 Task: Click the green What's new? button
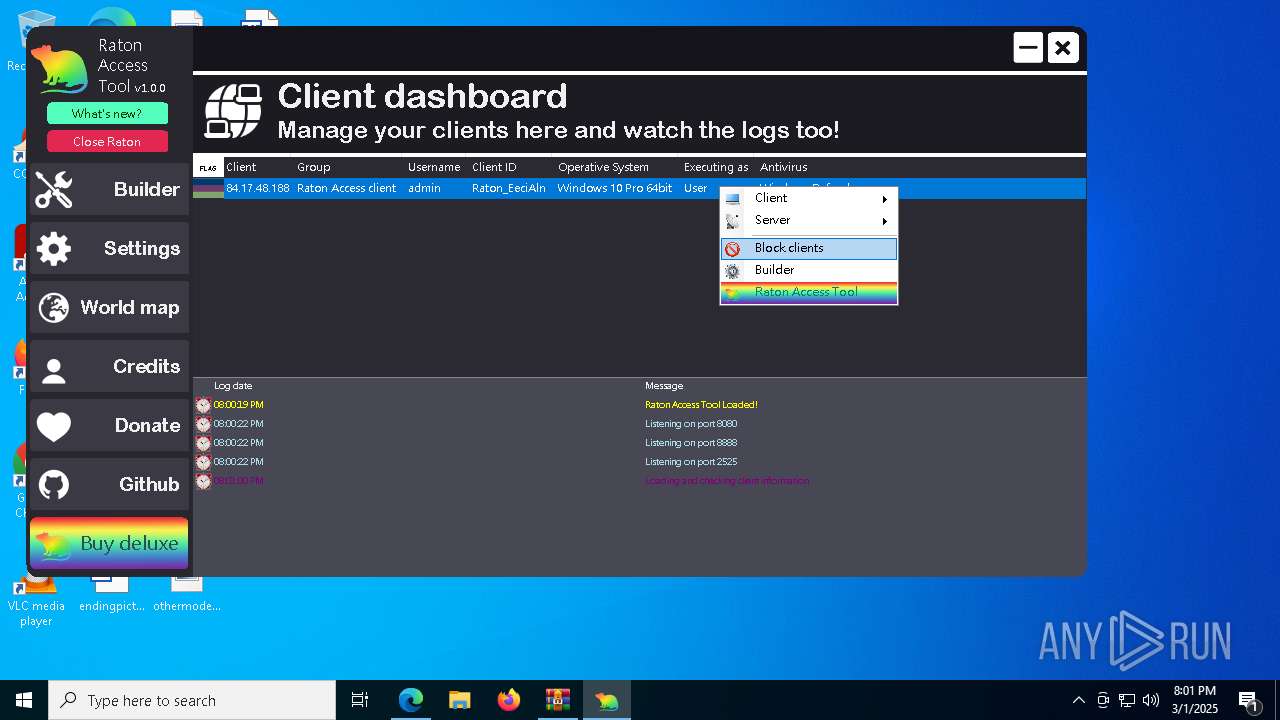coord(107,113)
